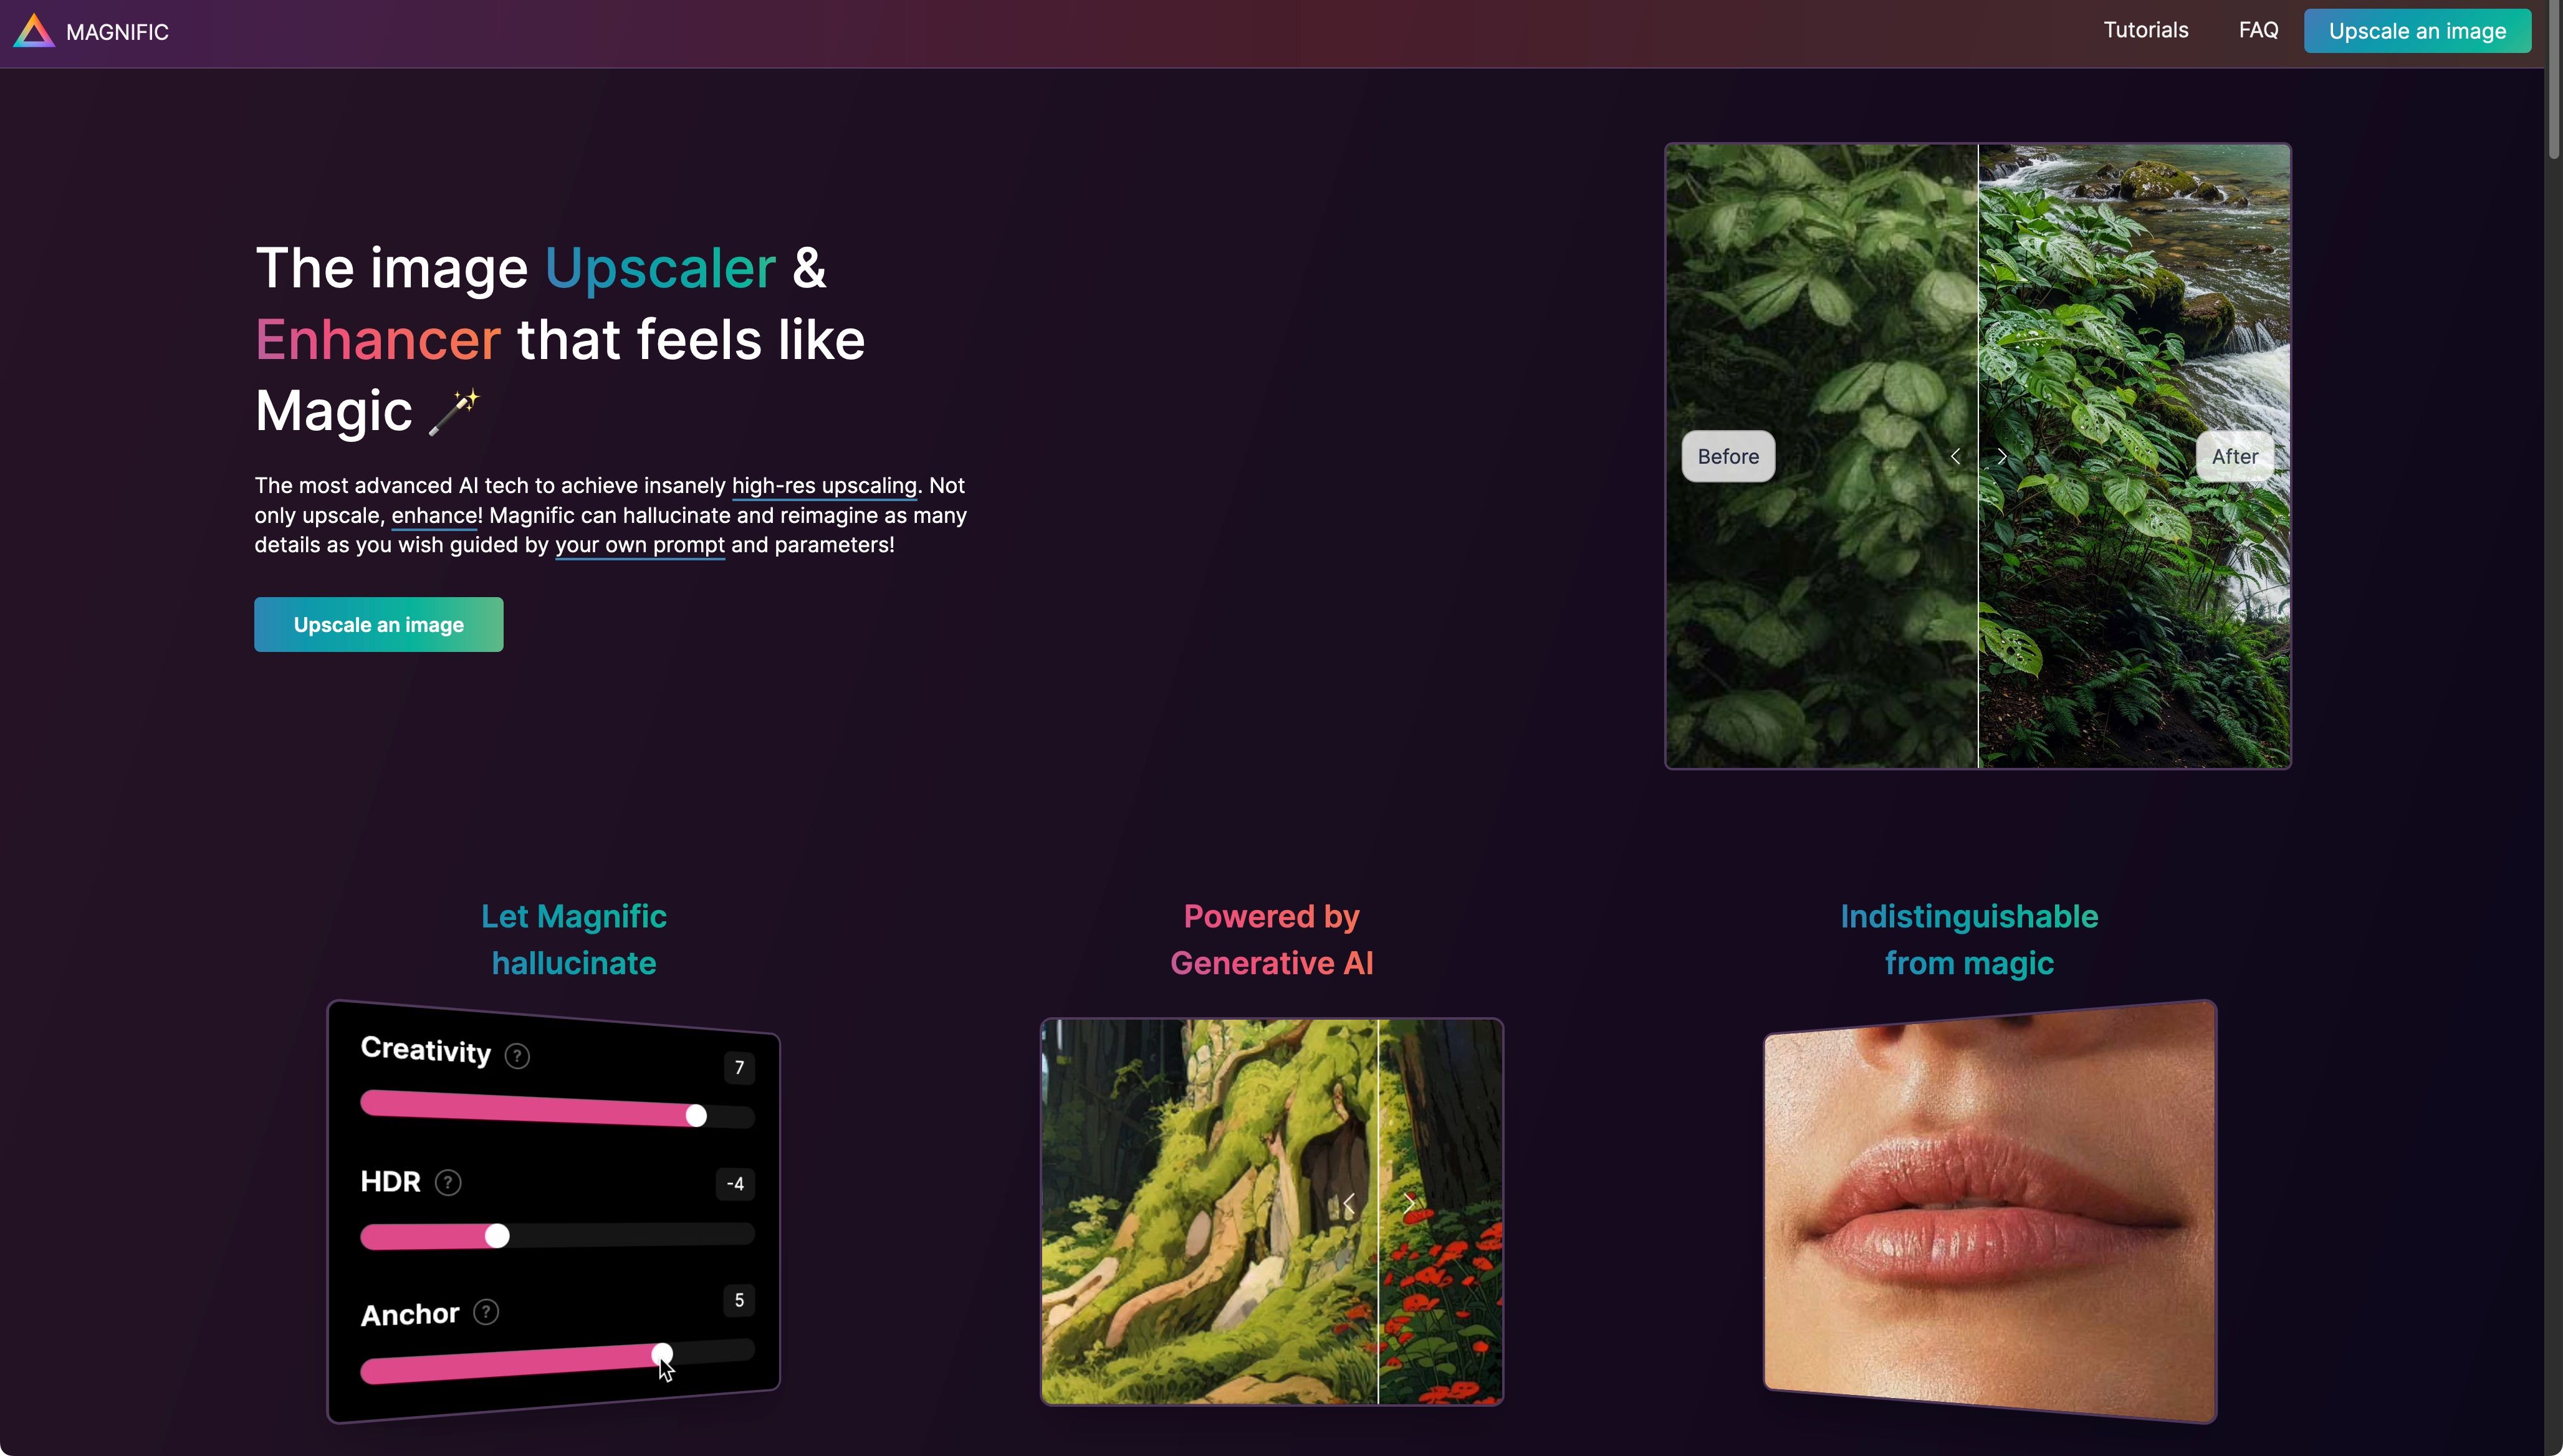
Task: Click the Anchor slider handle
Action: (662, 1355)
